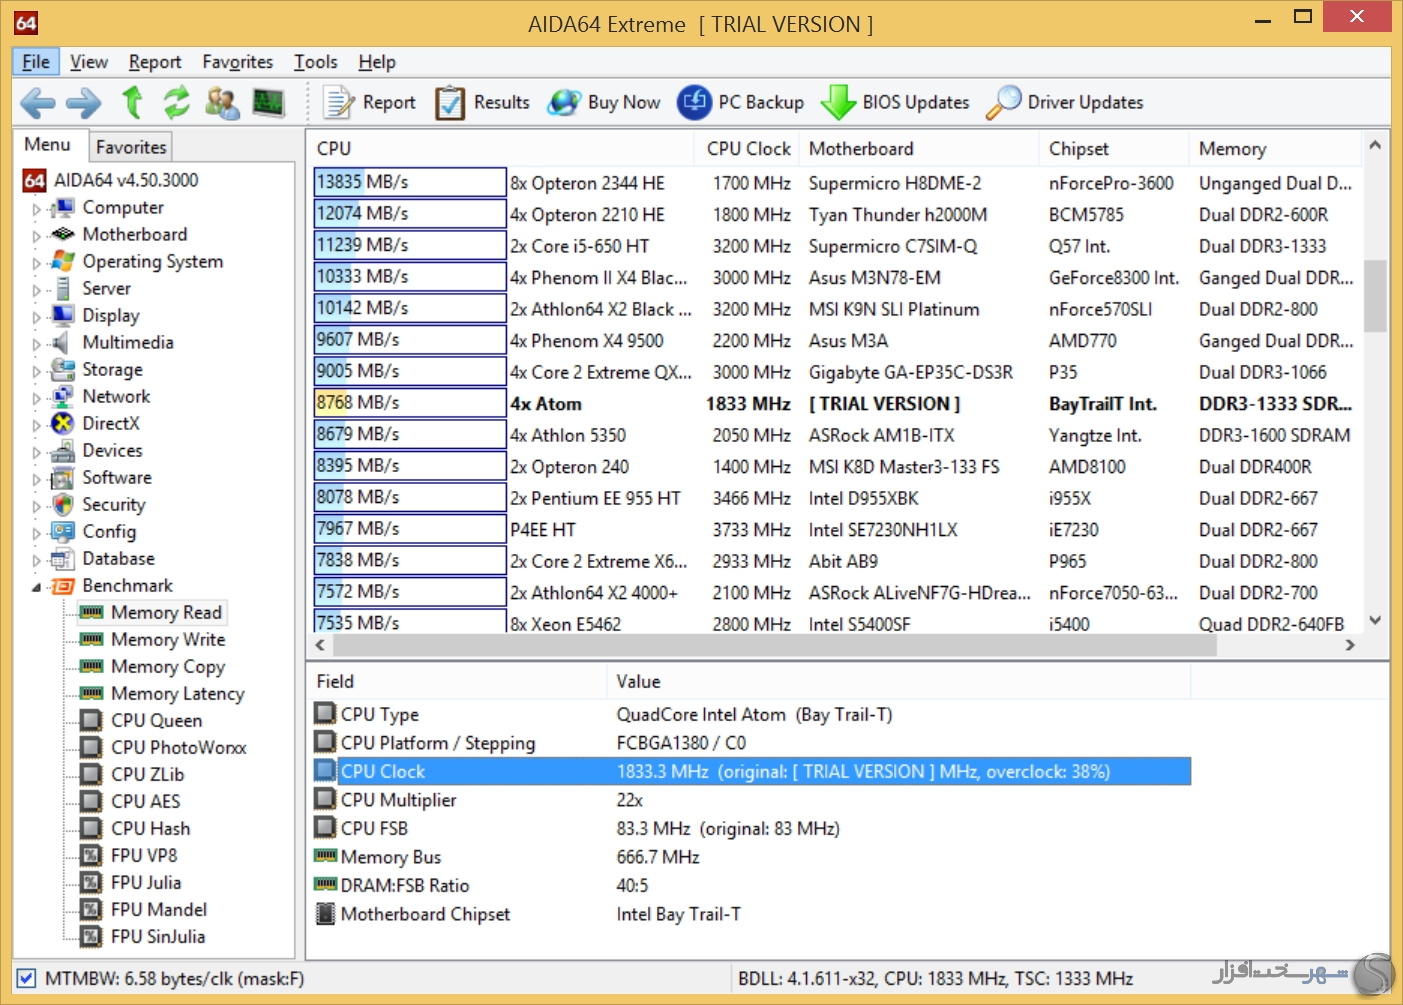Click the Forward navigation arrow
Screen dimensions: 1403x1005
[x=84, y=102]
